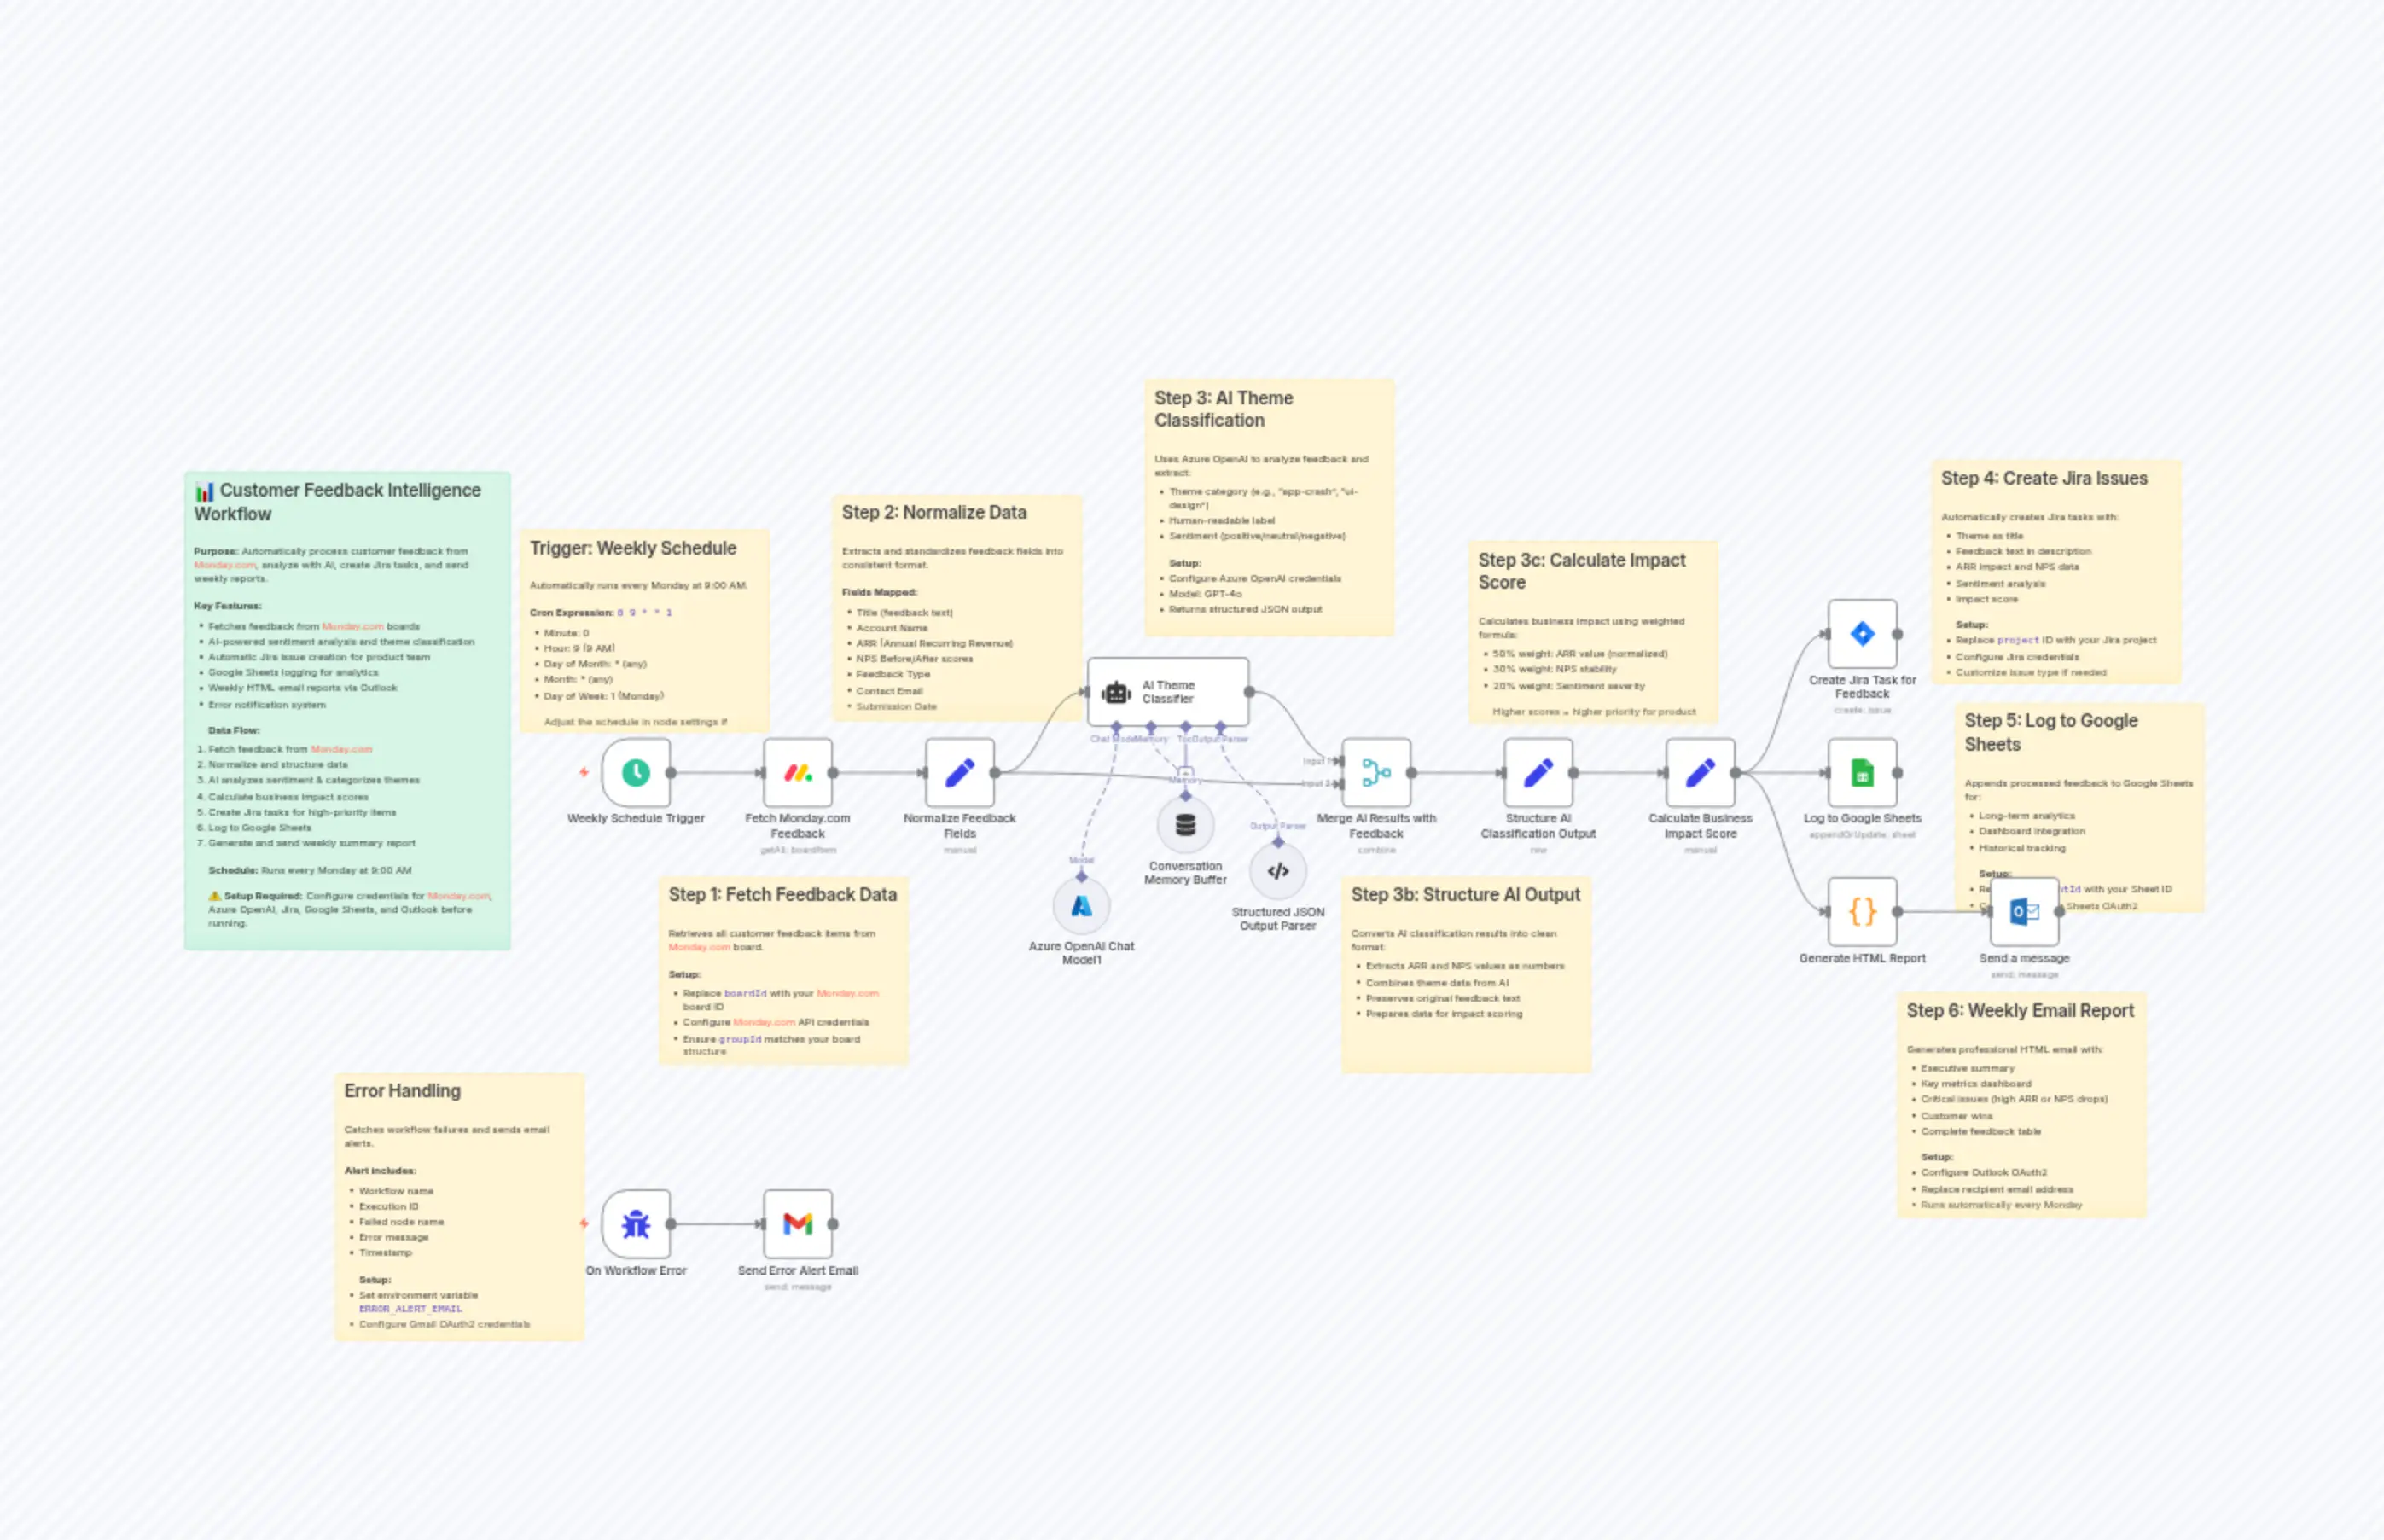Image resolution: width=2384 pixels, height=1540 pixels.
Task: Open the Structure AI Classification Output node
Action: (x=1538, y=773)
